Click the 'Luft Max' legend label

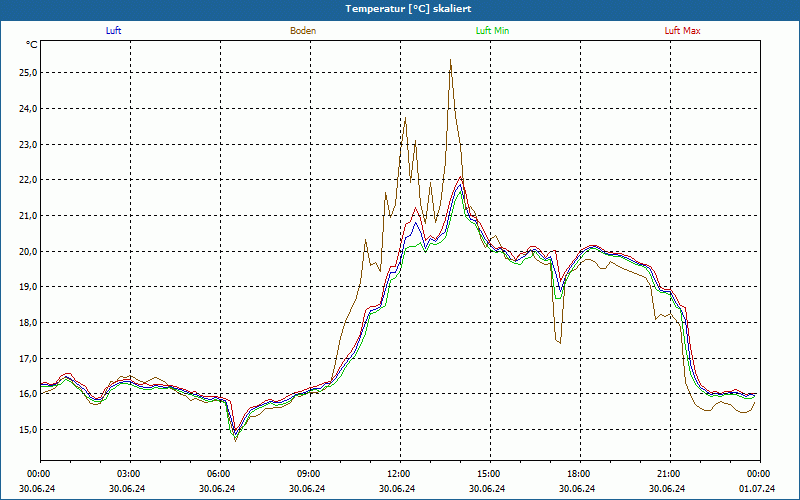682,31
